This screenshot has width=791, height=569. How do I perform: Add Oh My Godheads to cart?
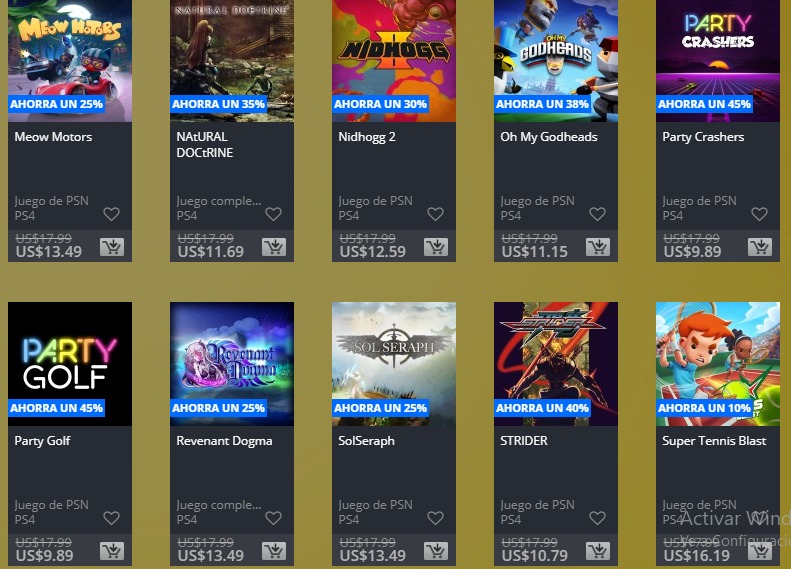click(x=598, y=247)
